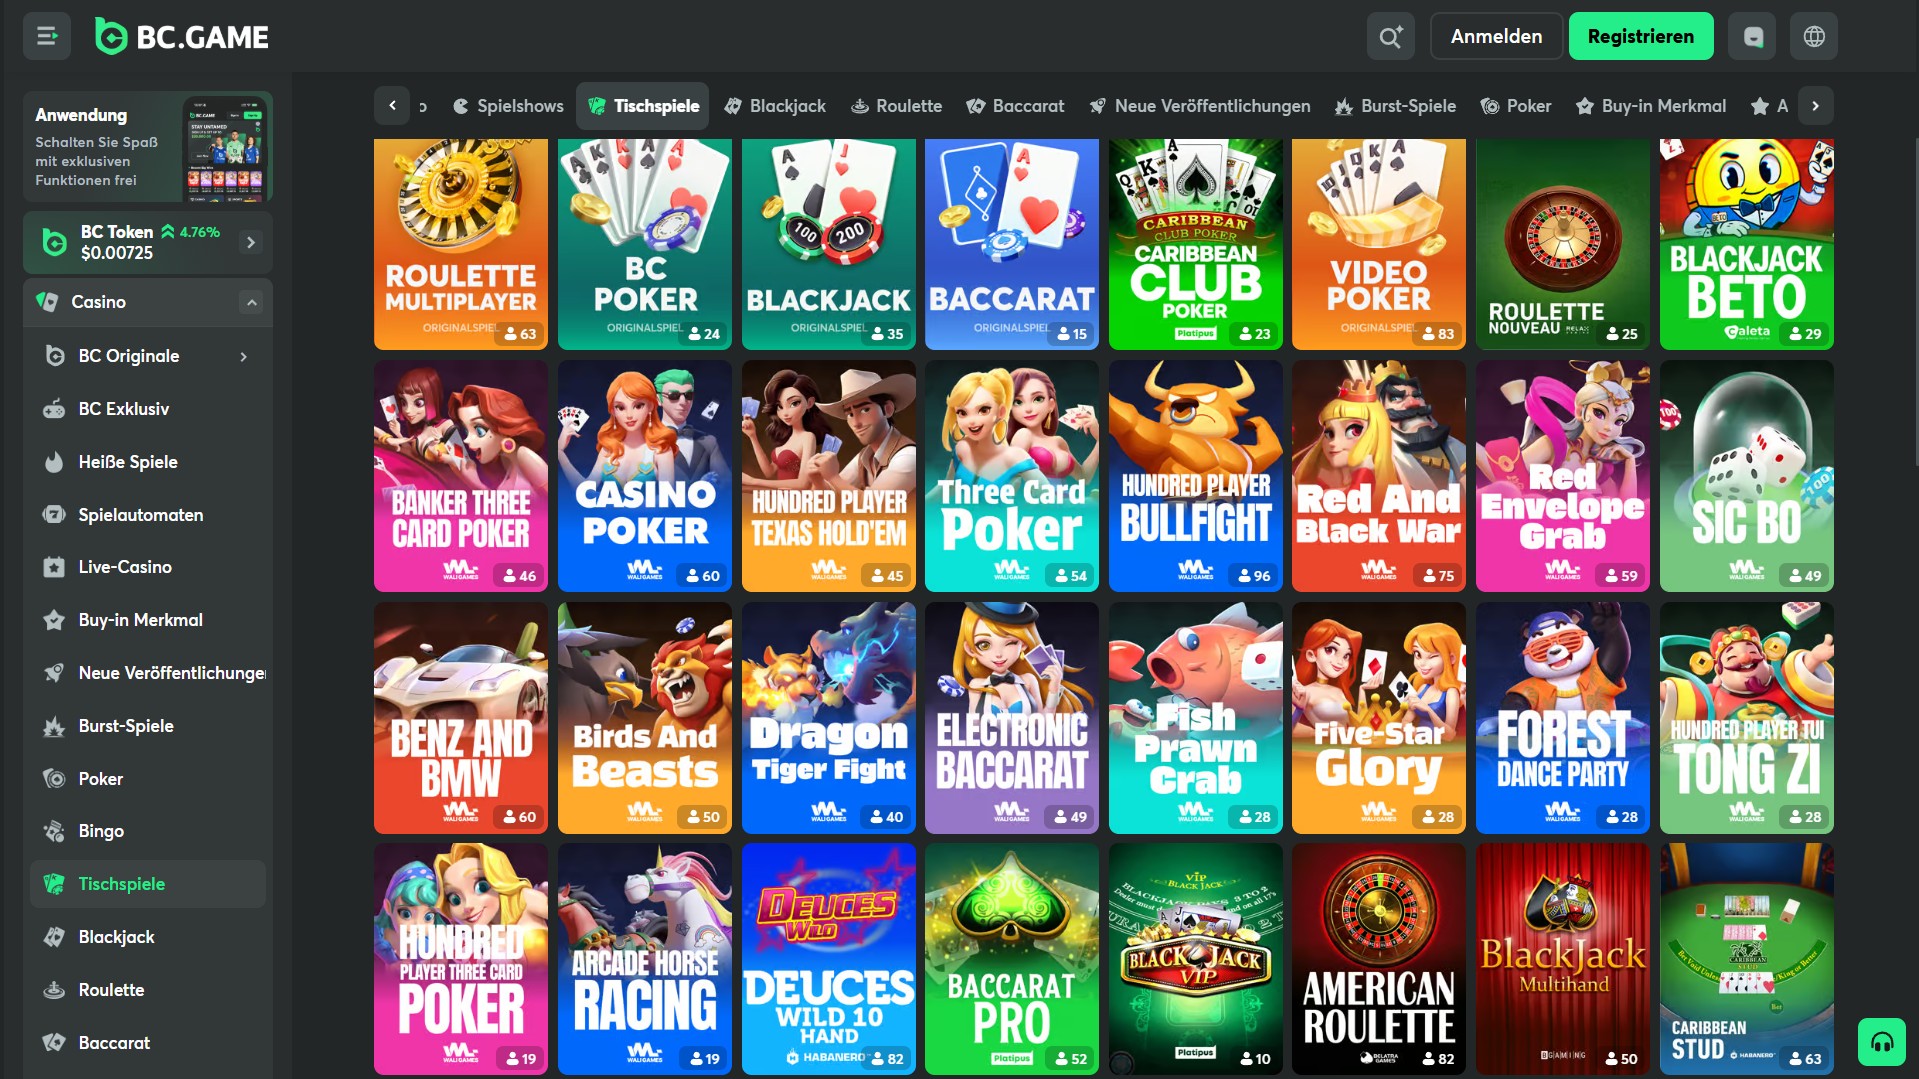Select Burst-Spiele in the sidebar
This screenshot has width=1919, height=1079.
click(x=125, y=725)
